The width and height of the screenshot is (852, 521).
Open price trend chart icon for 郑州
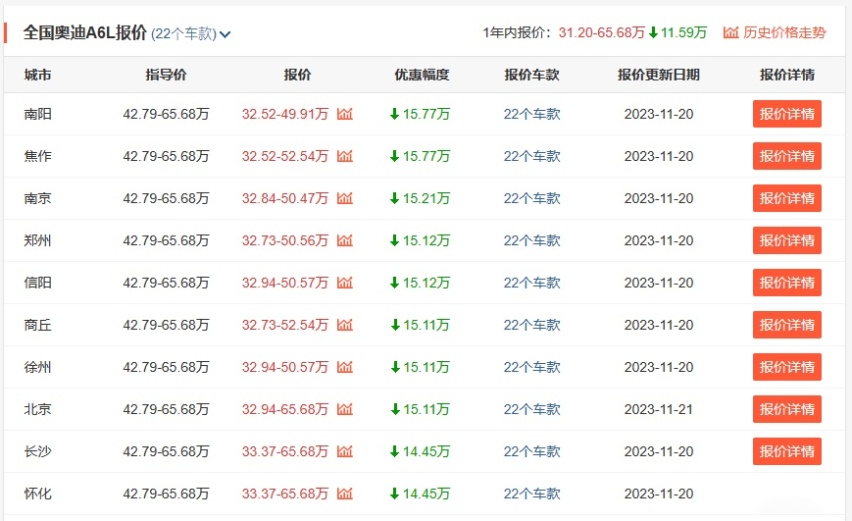pos(344,241)
